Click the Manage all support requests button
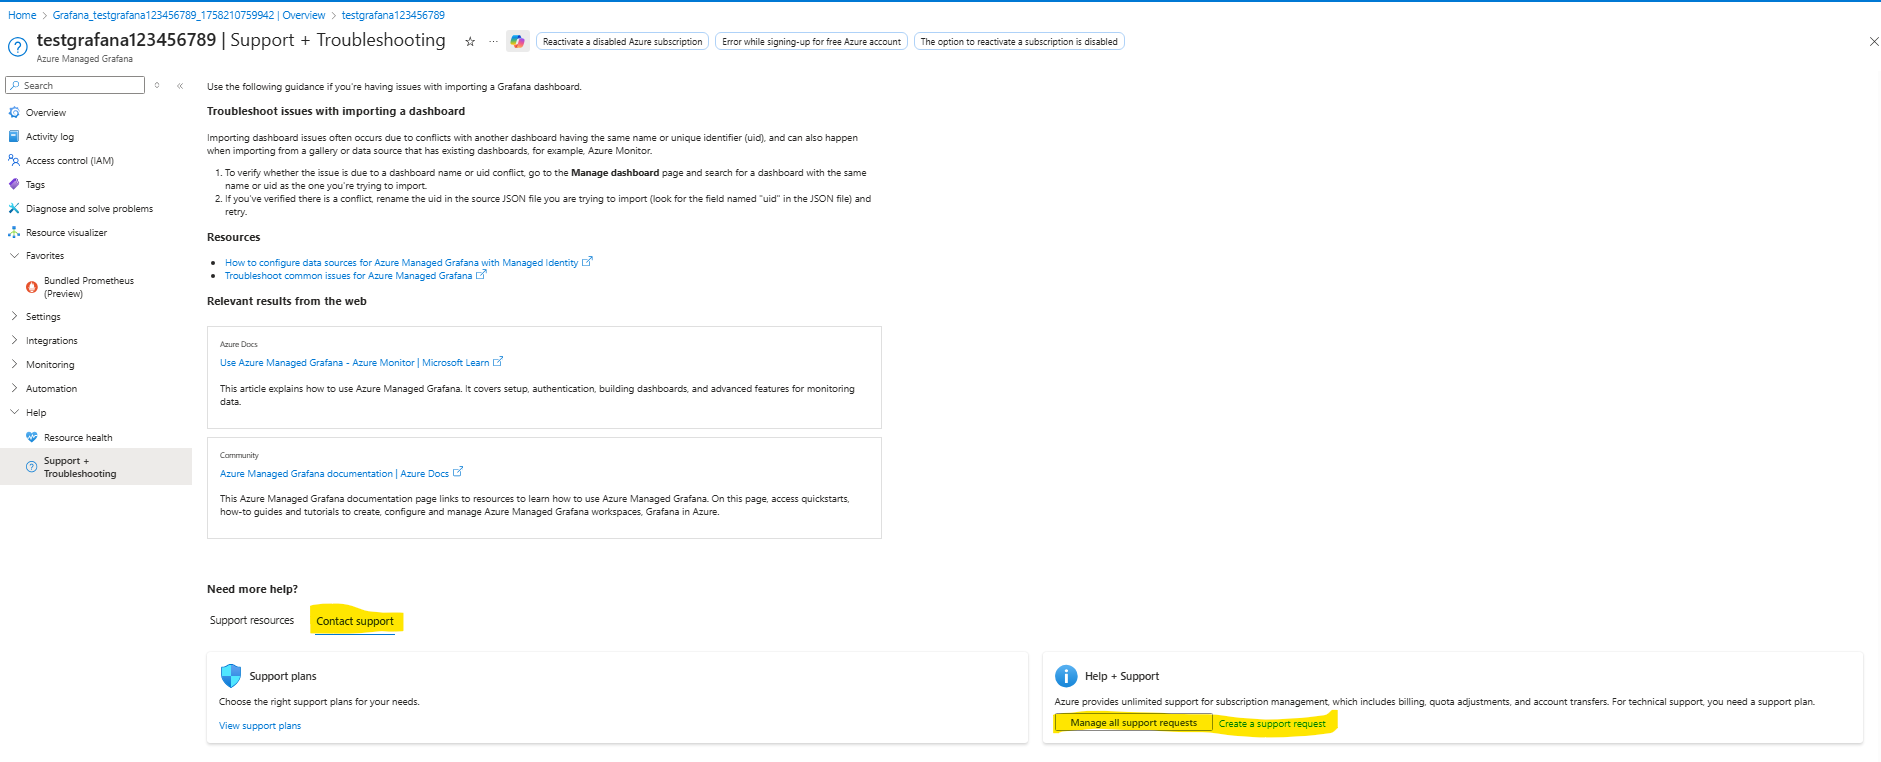Image resolution: width=1881 pixels, height=762 pixels. [x=1133, y=723]
